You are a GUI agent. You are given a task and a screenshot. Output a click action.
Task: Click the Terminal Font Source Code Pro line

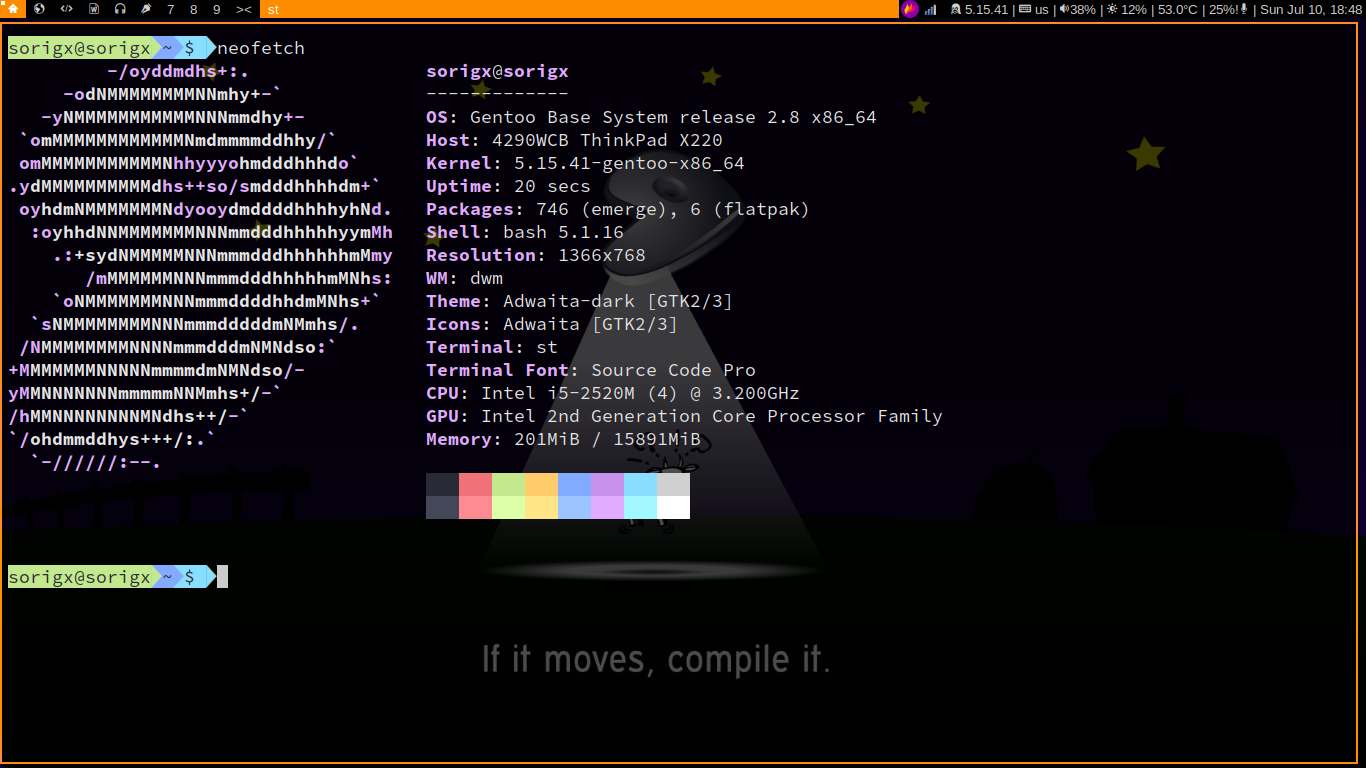point(591,370)
